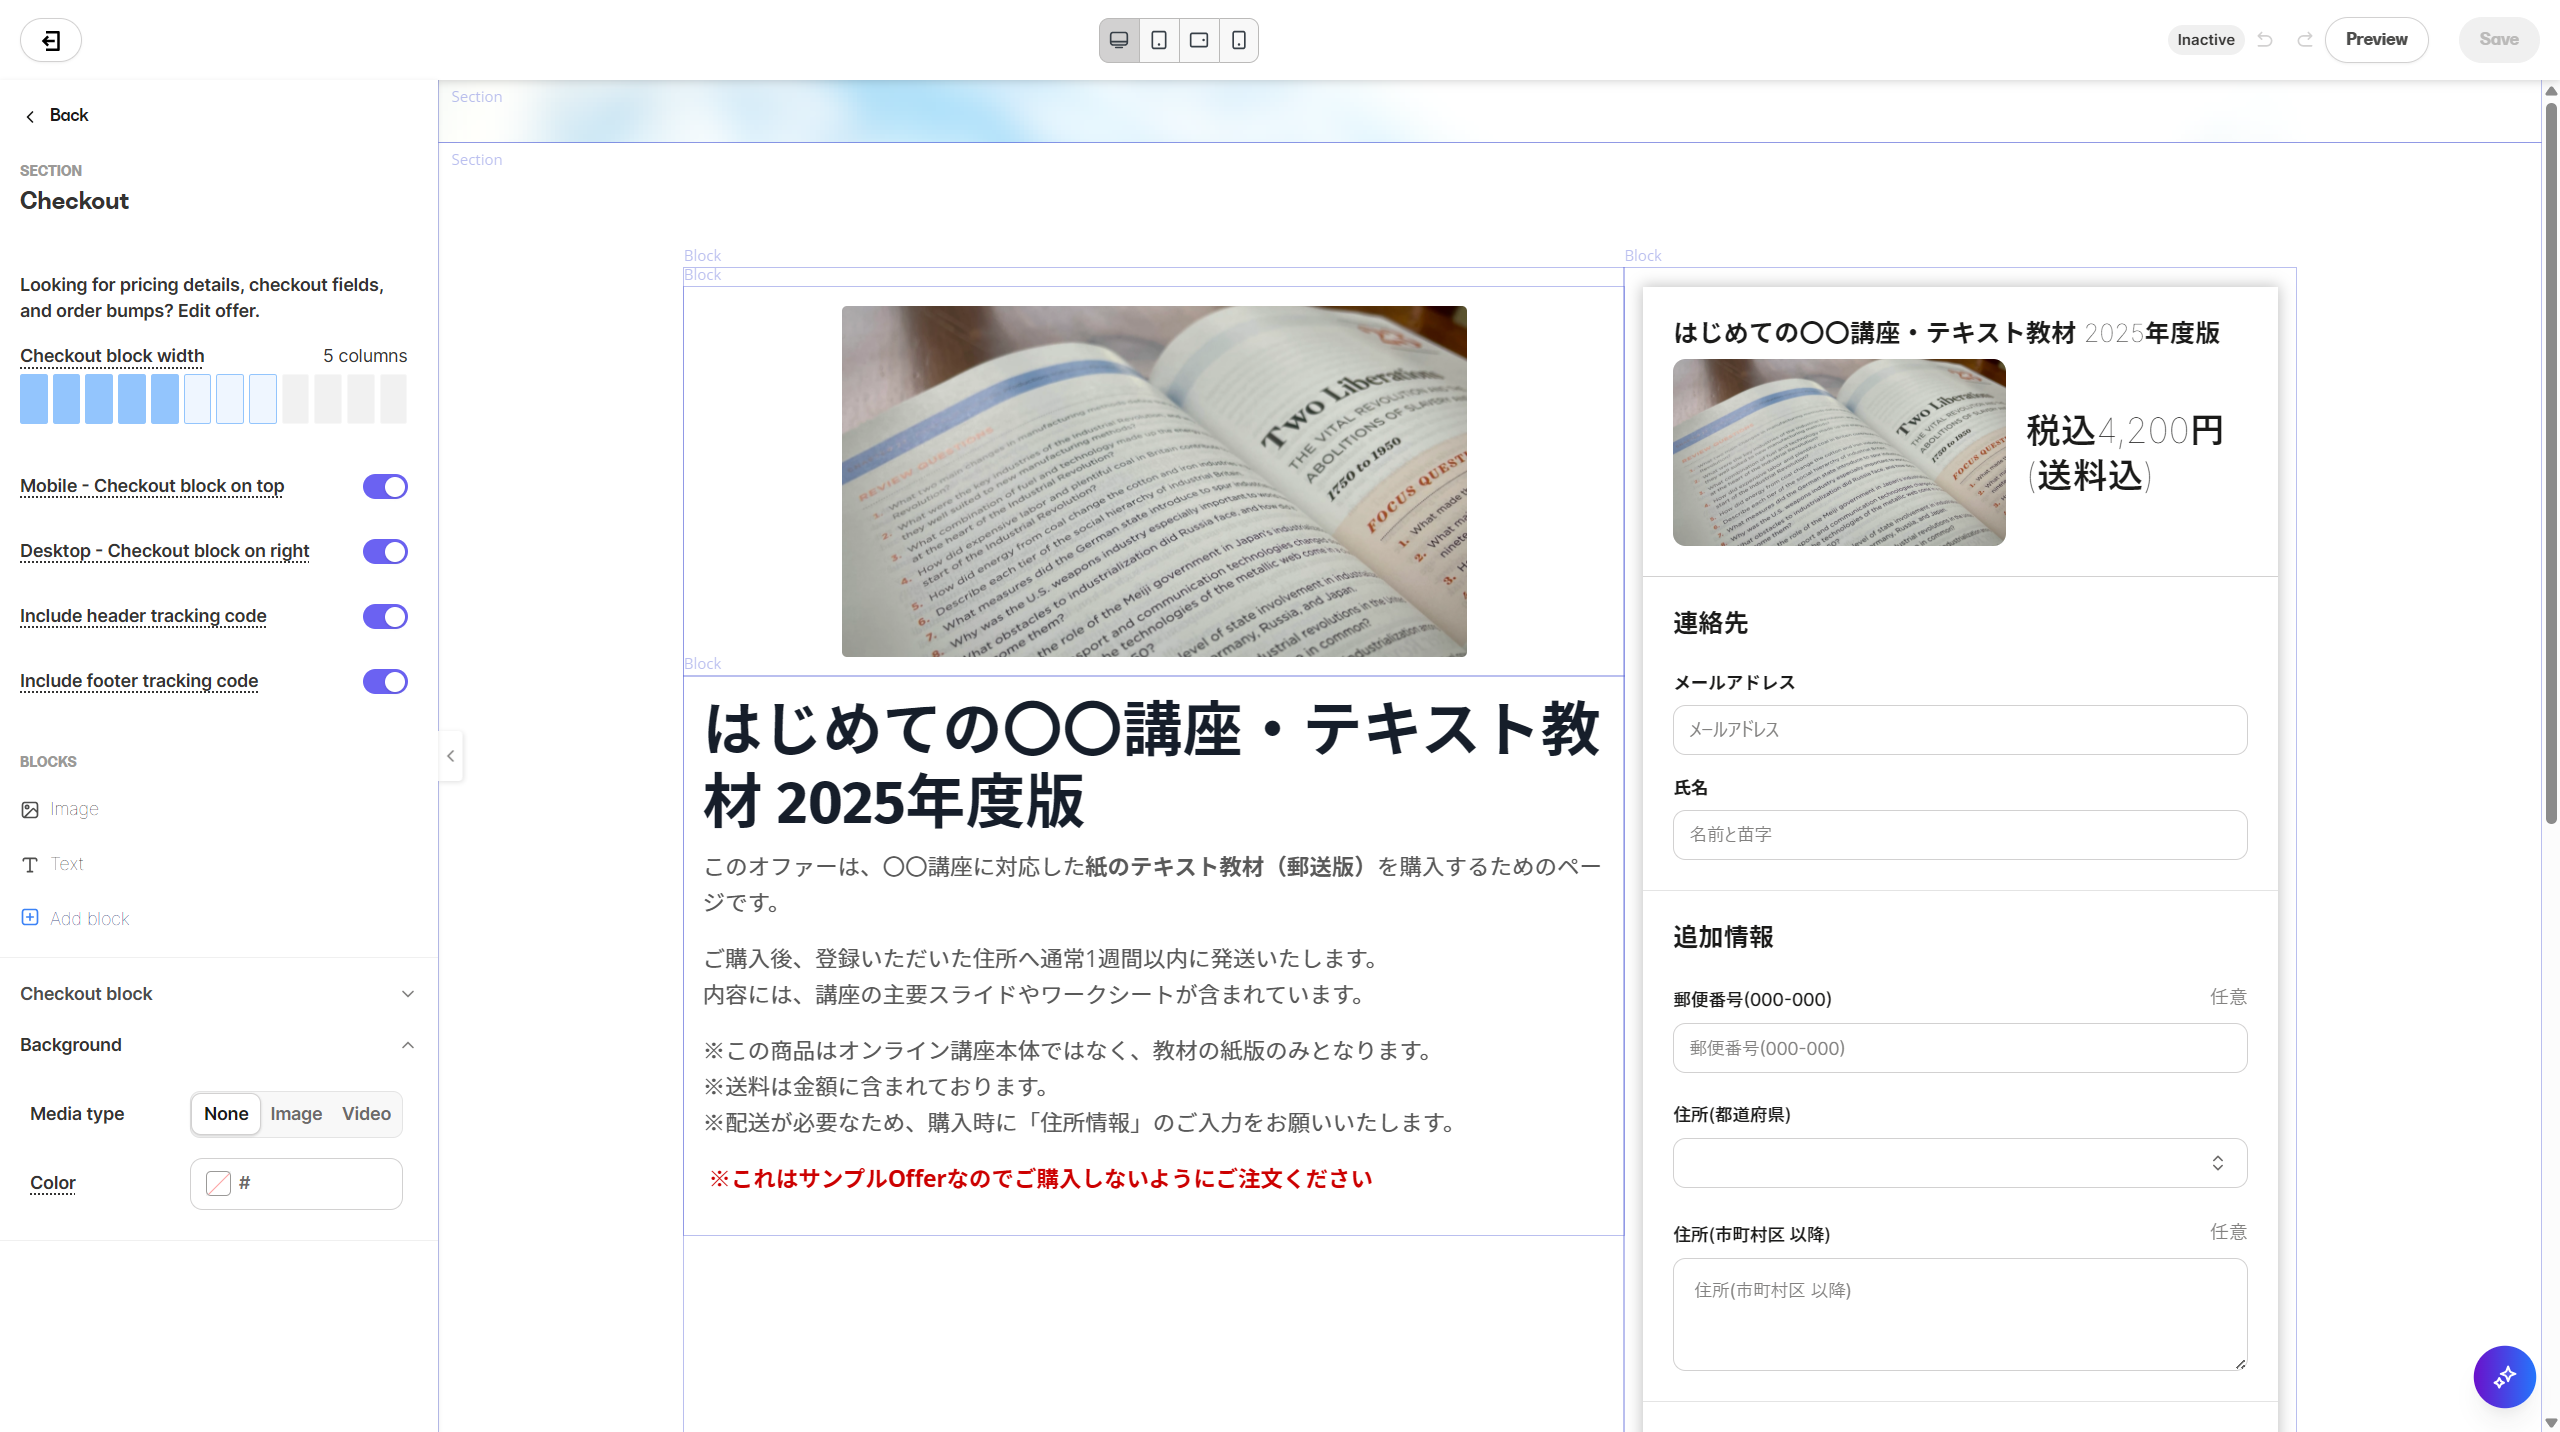Disable Desktop - Checkout block on right

[x=385, y=552]
